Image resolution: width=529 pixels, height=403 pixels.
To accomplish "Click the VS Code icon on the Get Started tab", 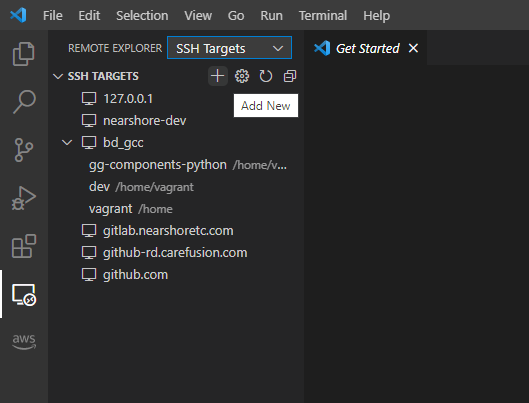I will 322,48.
